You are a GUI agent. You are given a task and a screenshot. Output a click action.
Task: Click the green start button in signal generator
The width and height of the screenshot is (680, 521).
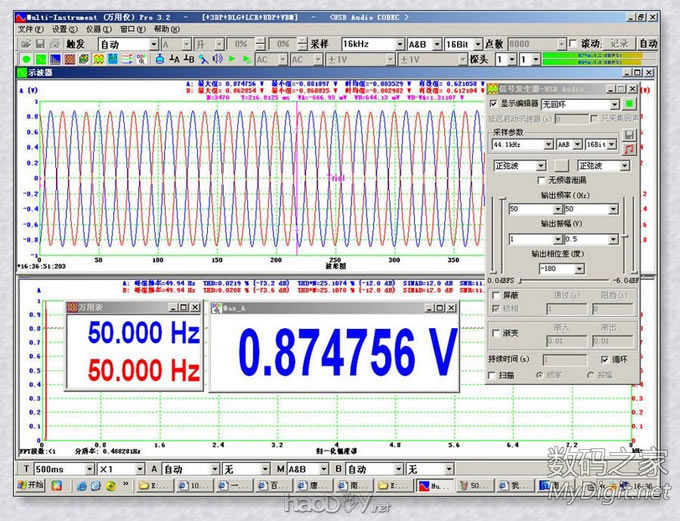coord(629,103)
